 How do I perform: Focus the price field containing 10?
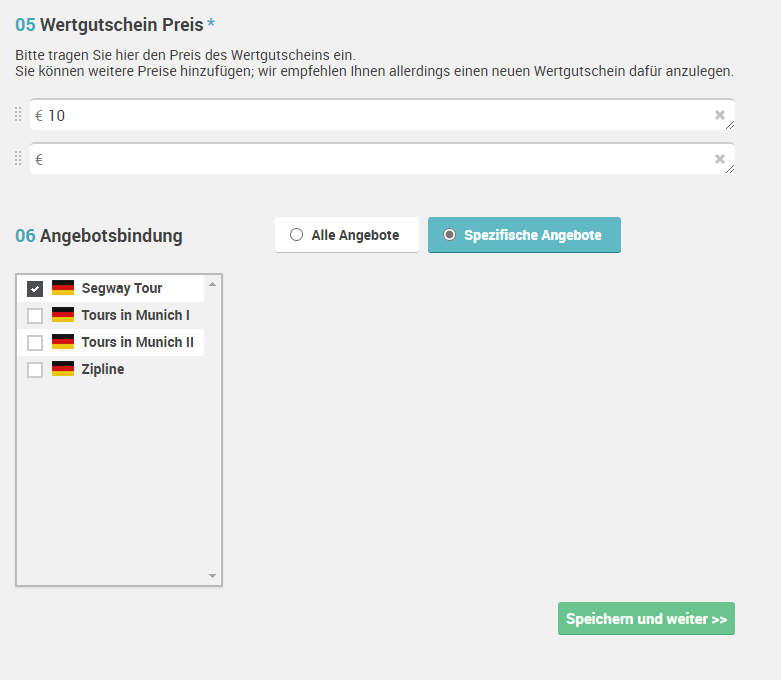pyautogui.click(x=382, y=115)
